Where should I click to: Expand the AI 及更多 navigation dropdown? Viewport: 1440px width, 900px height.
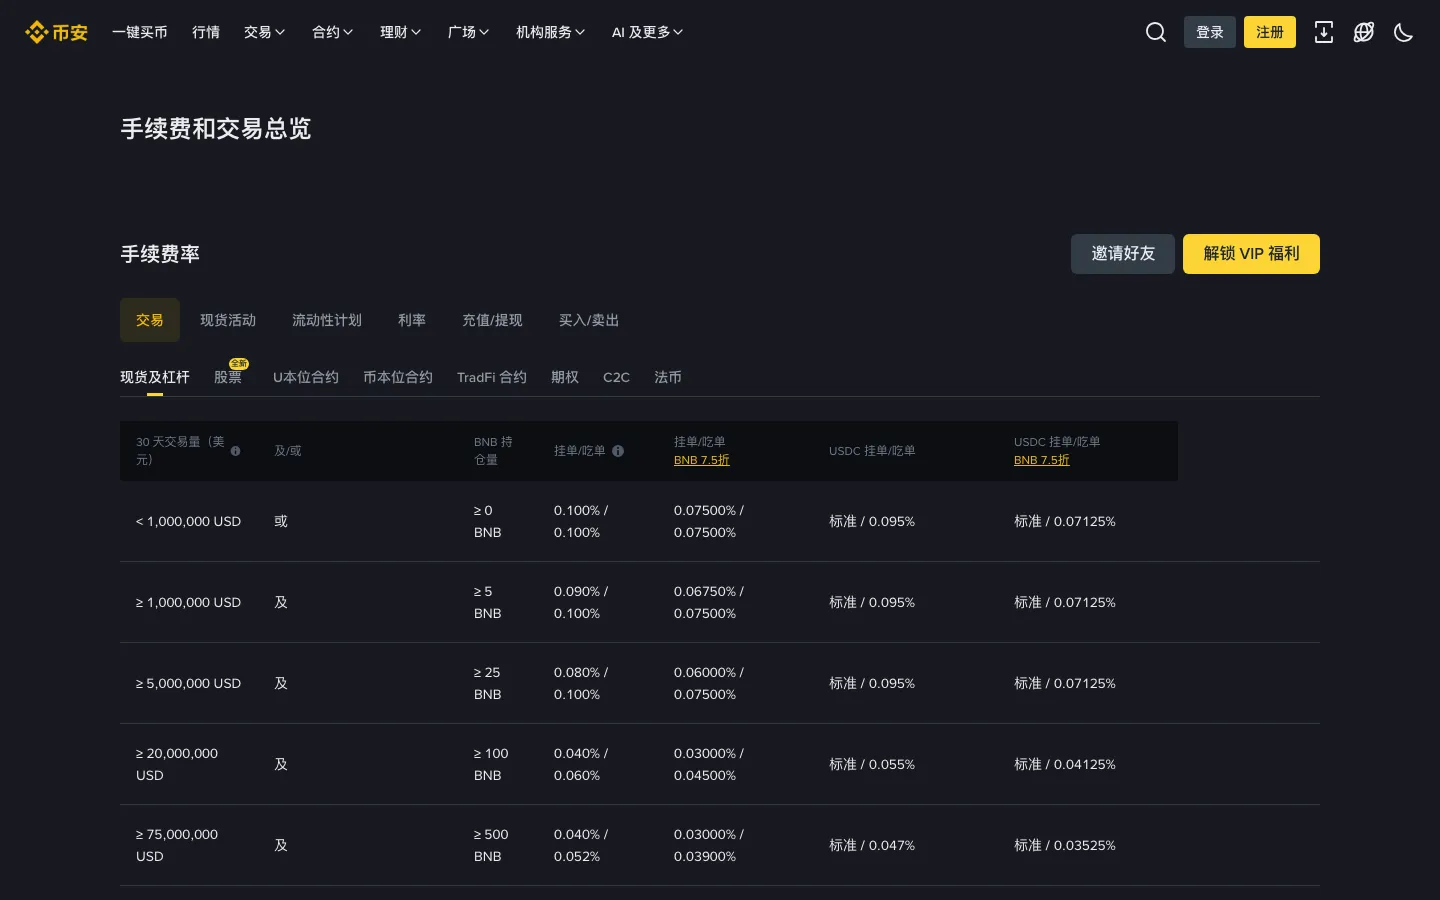tap(648, 32)
